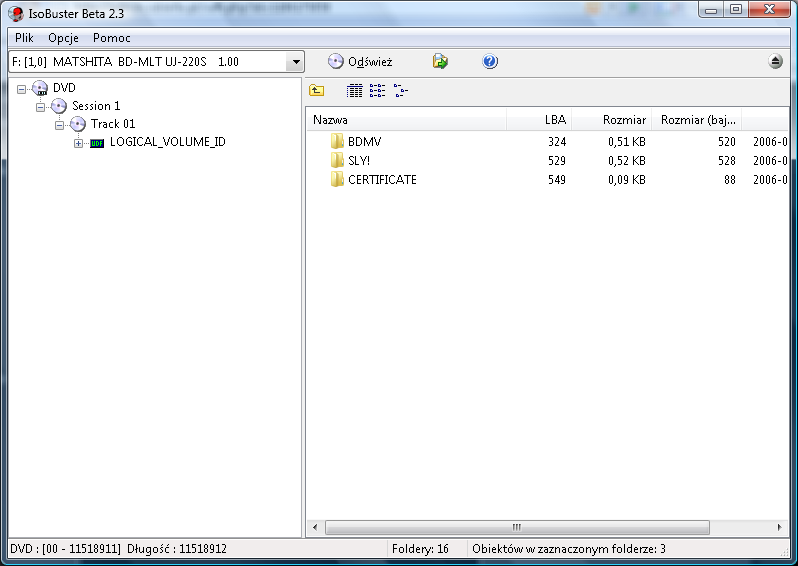Collapse the Track 01 node
This screenshot has width=798, height=566.
pyautogui.click(x=59, y=125)
